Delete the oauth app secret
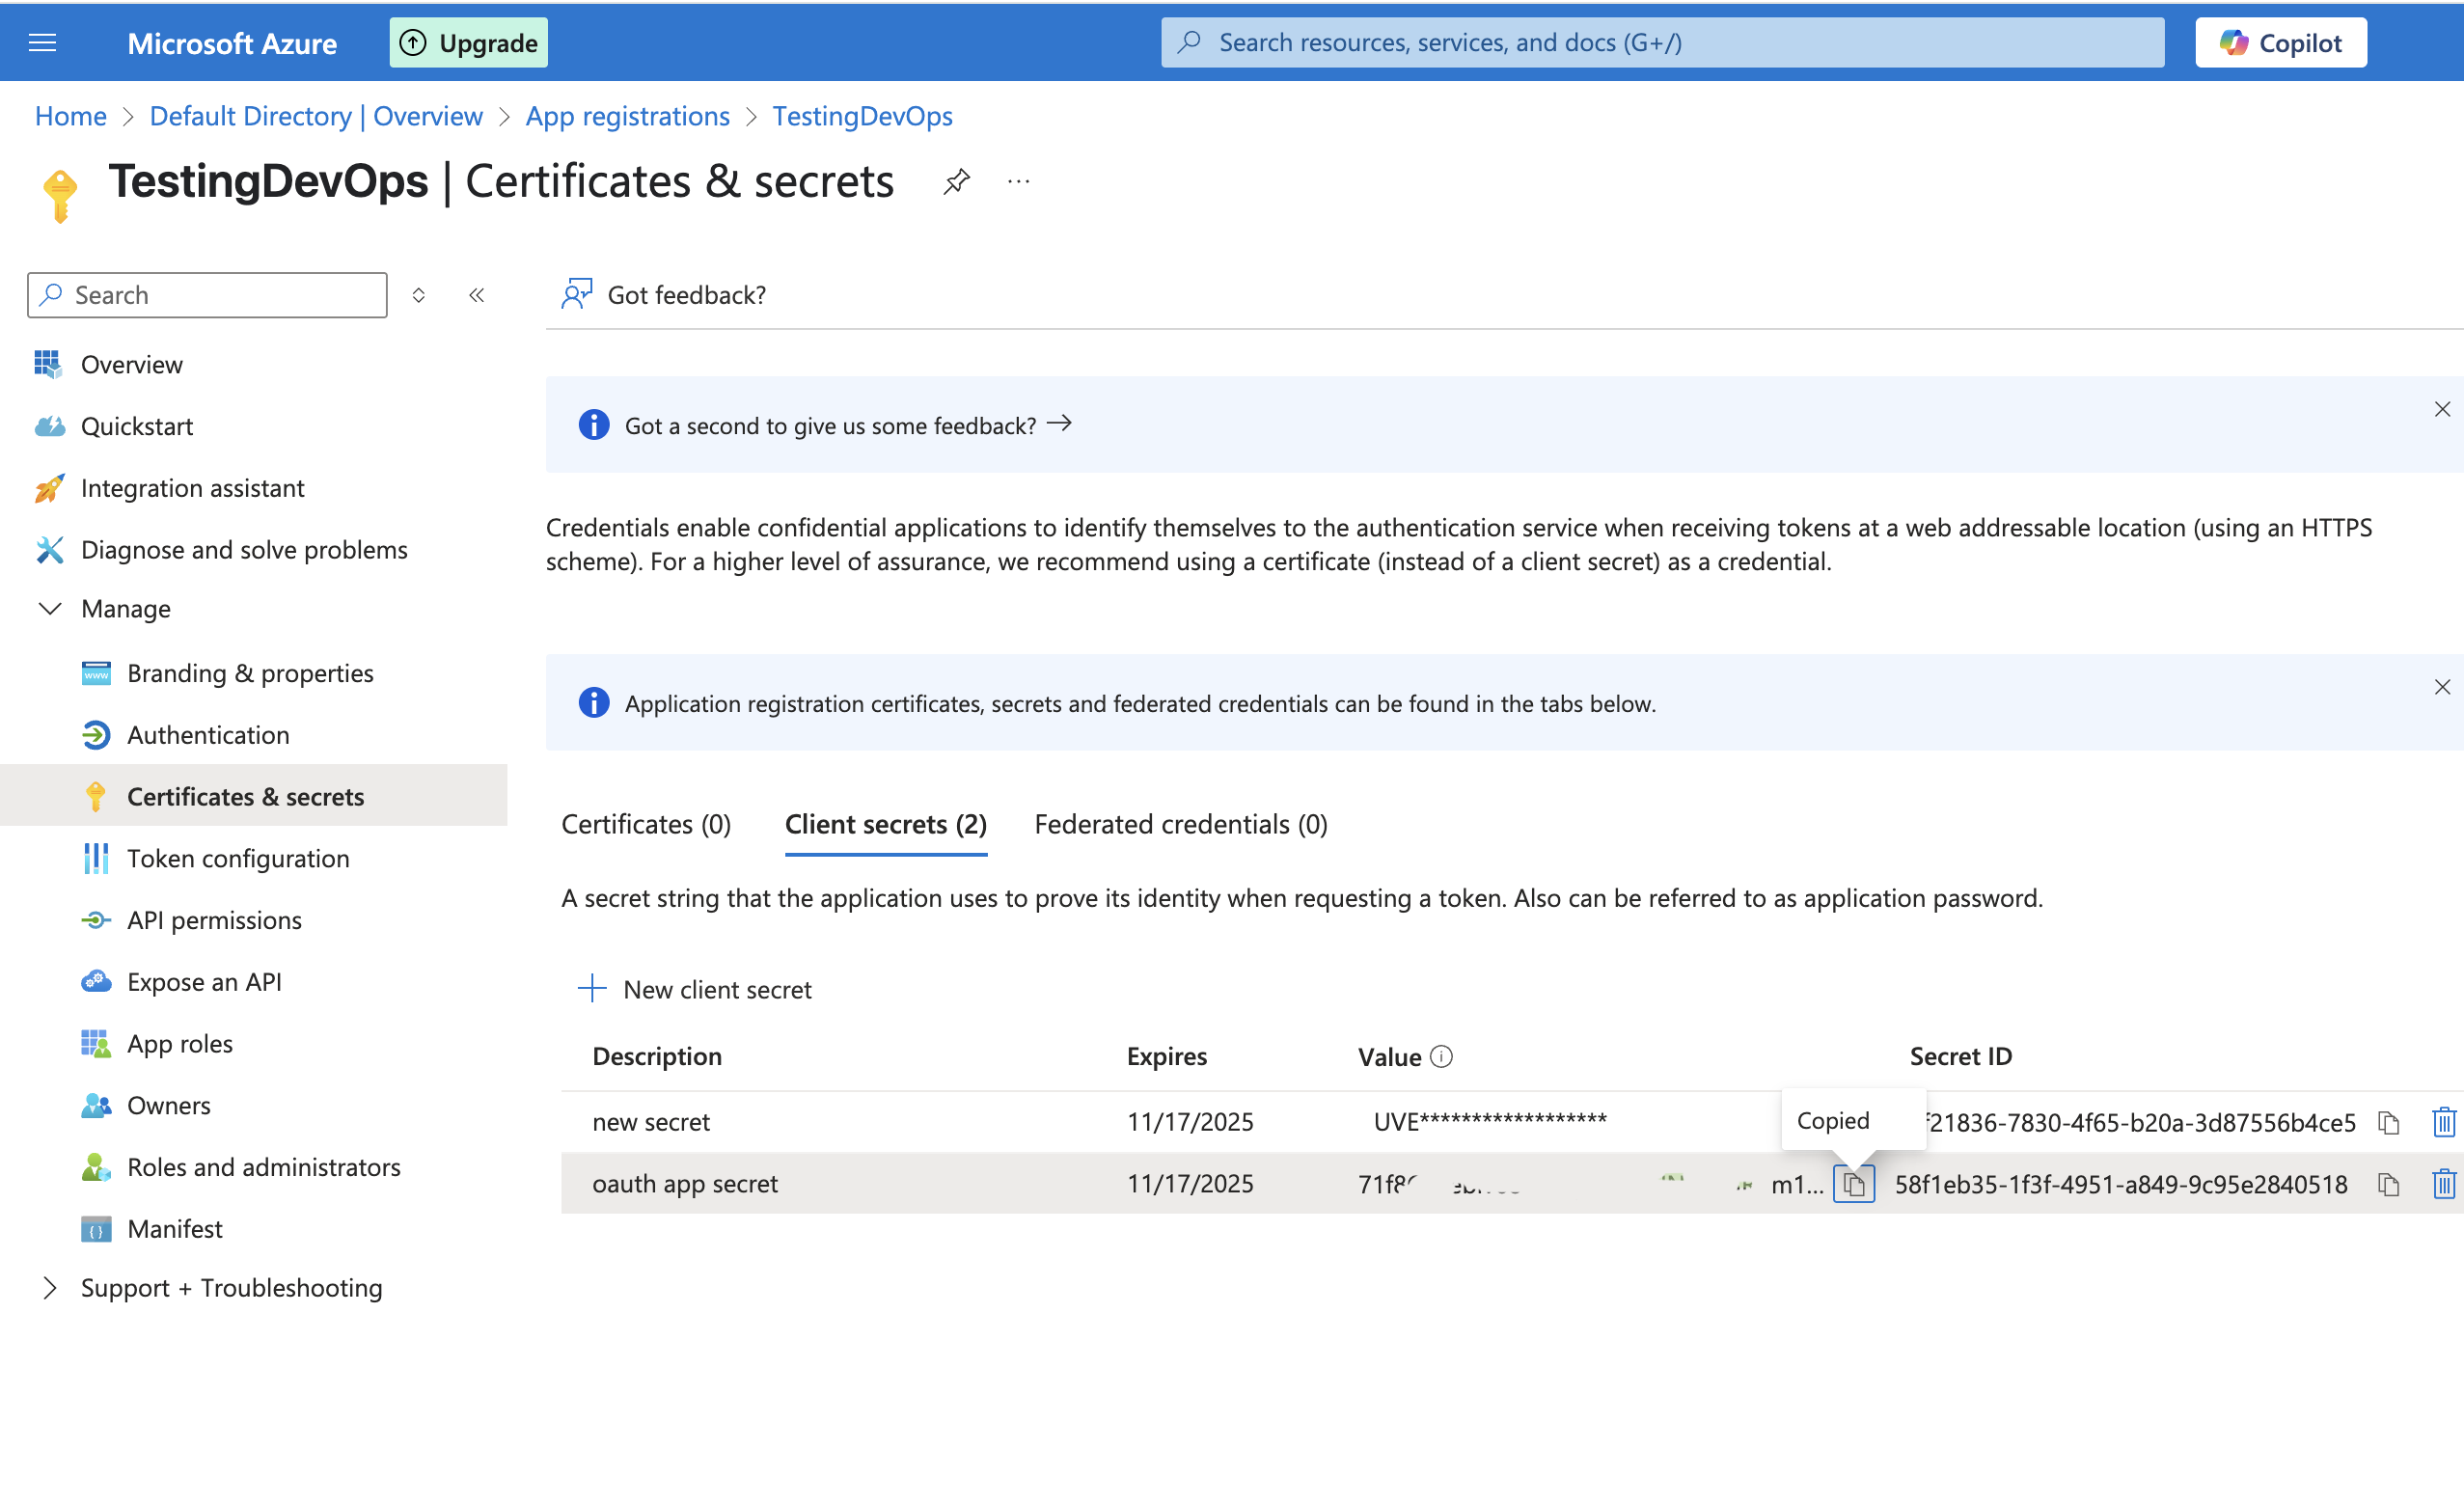 pos(2443,1185)
